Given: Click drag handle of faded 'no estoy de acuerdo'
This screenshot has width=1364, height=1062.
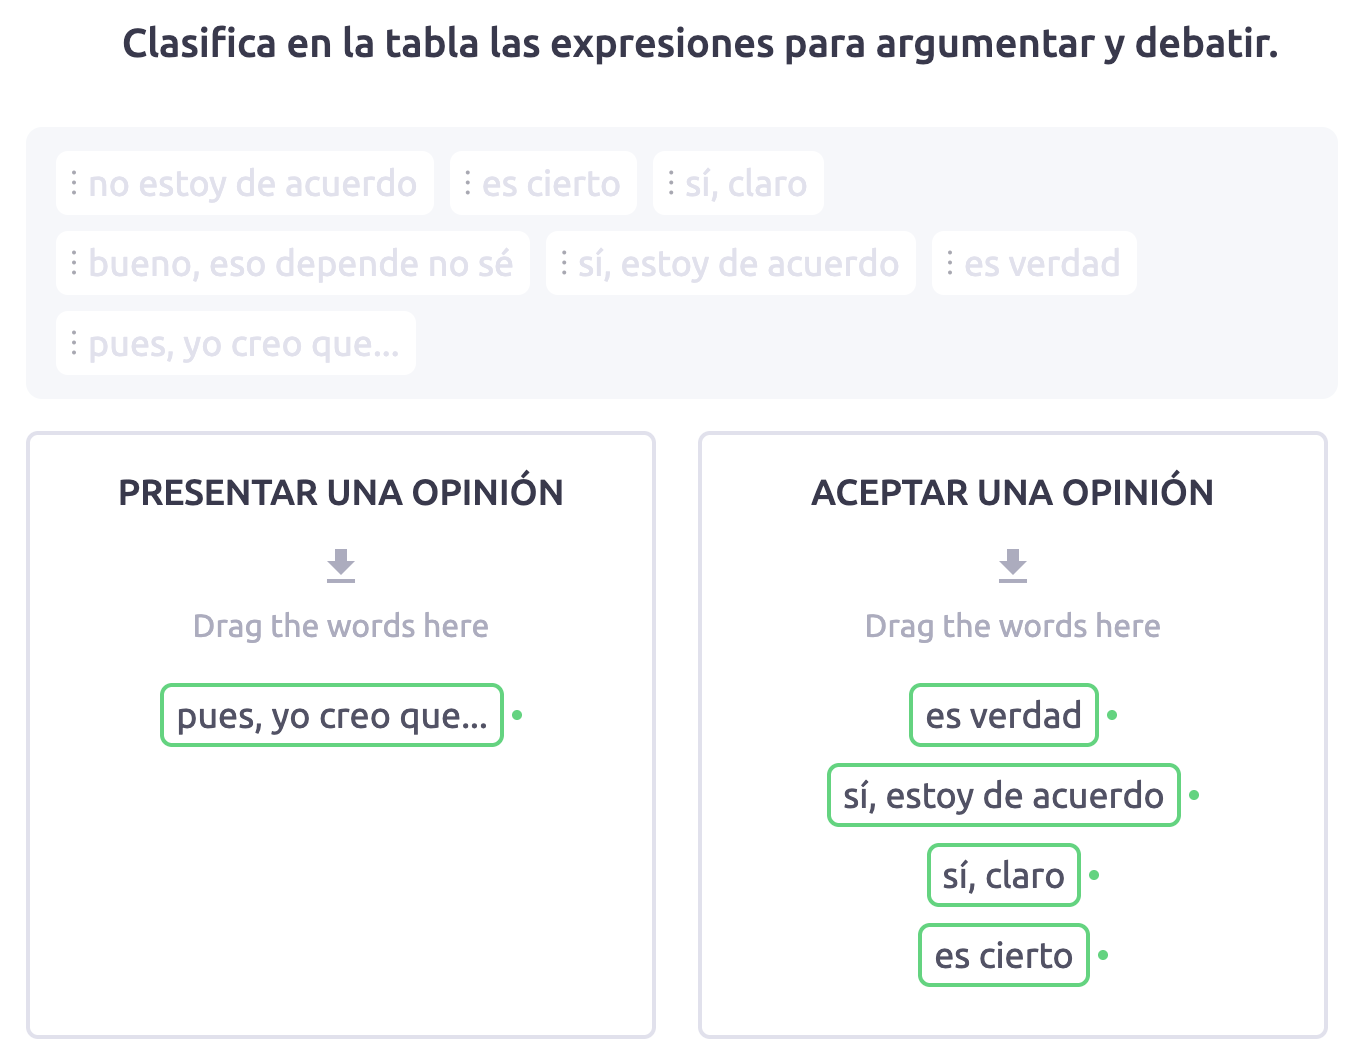Looking at the screenshot, I should pos(74,183).
